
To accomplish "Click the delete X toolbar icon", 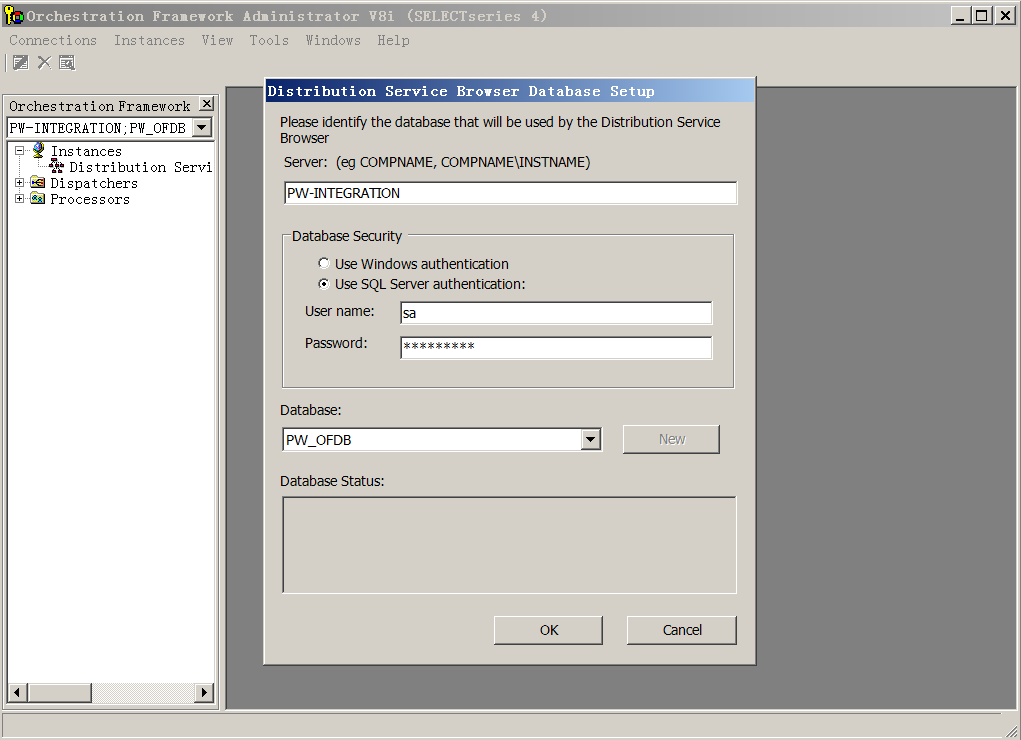I will click(44, 63).
